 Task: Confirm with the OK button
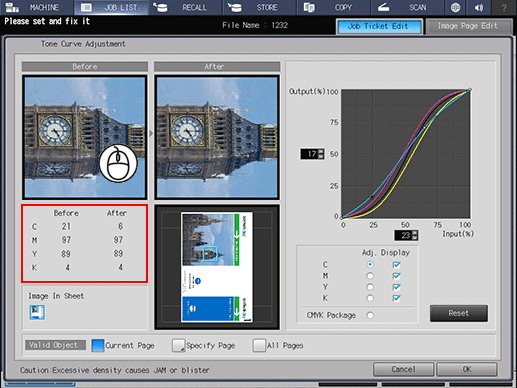(x=467, y=369)
